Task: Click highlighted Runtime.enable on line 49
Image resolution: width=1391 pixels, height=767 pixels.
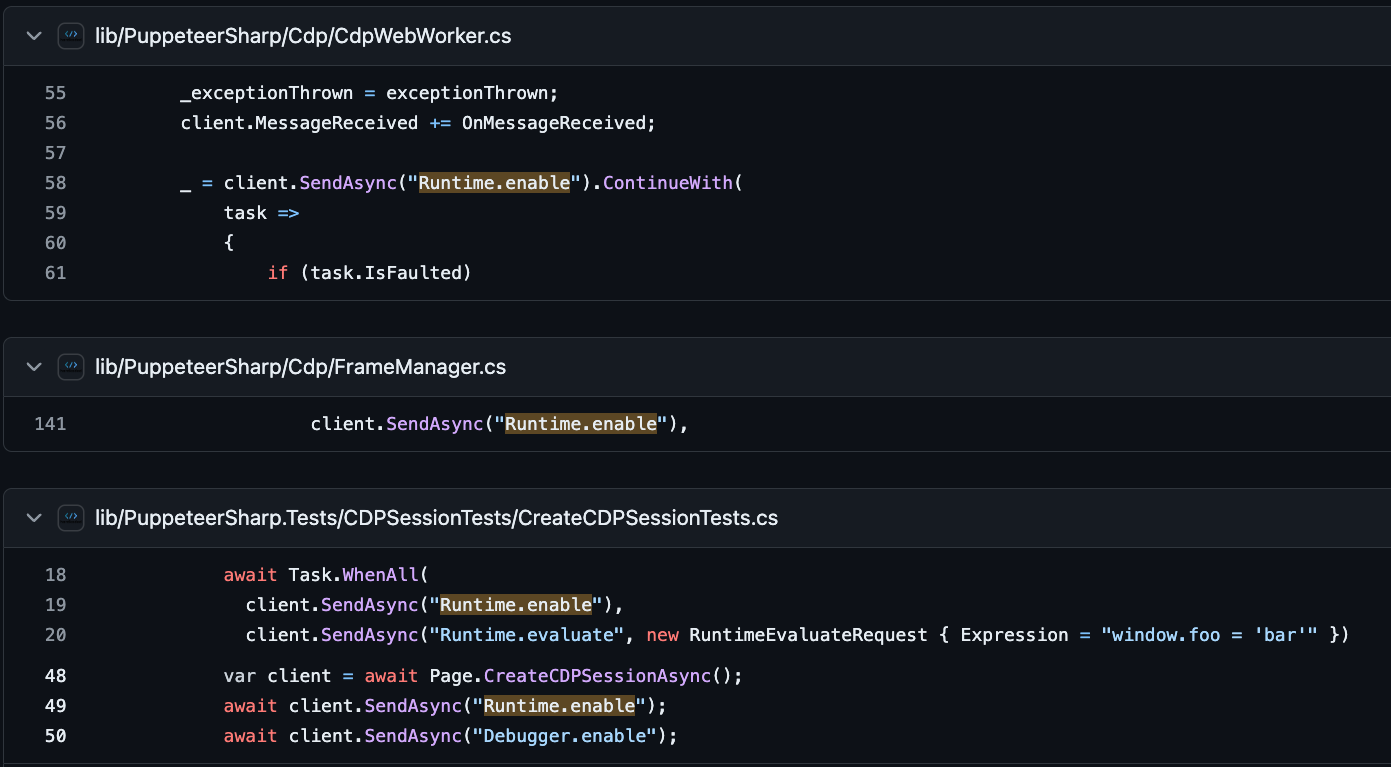Action: [x=559, y=706]
